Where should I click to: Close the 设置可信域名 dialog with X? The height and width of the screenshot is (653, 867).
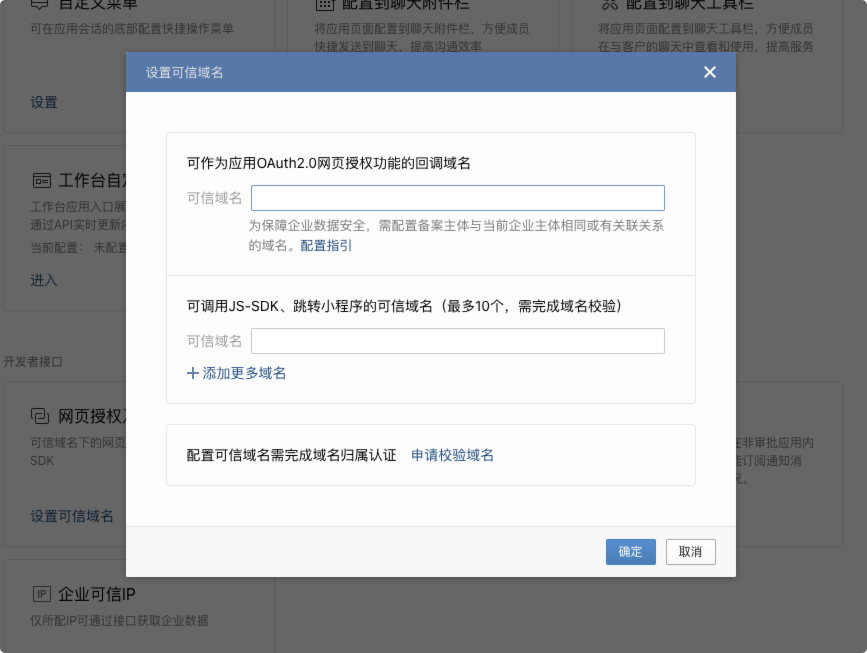pos(710,72)
